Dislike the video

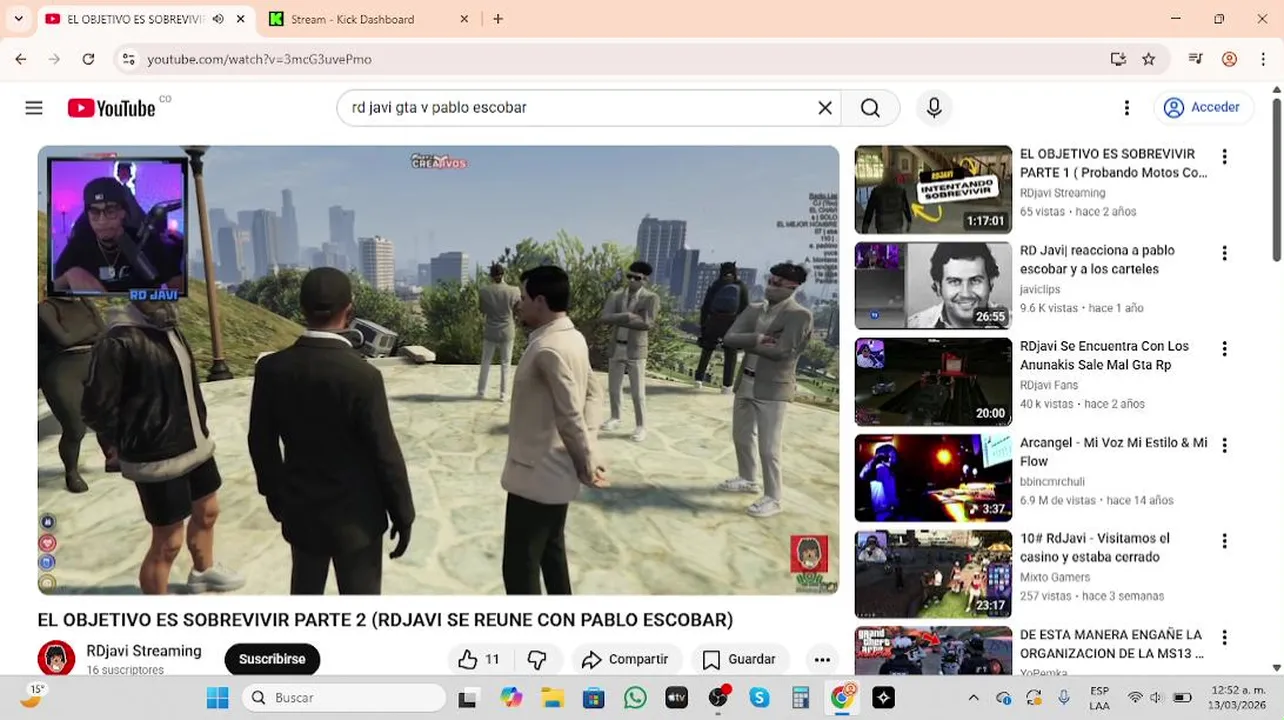pyautogui.click(x=537, y=659)
